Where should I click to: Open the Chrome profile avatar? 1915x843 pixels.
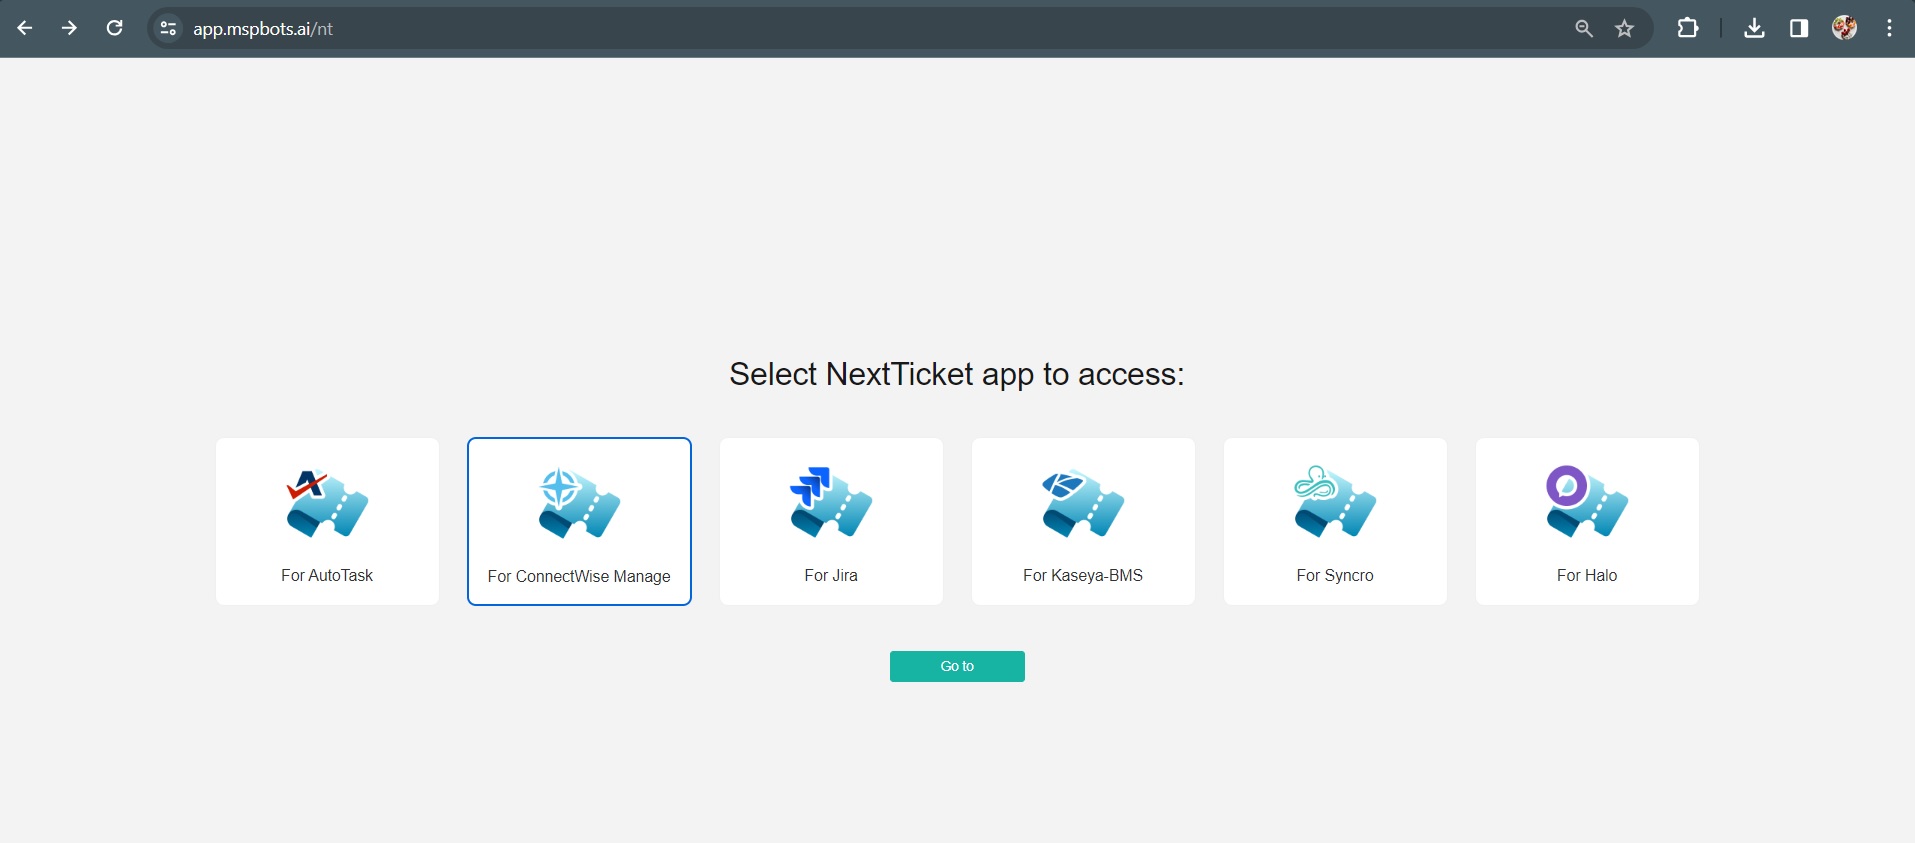1845,28
